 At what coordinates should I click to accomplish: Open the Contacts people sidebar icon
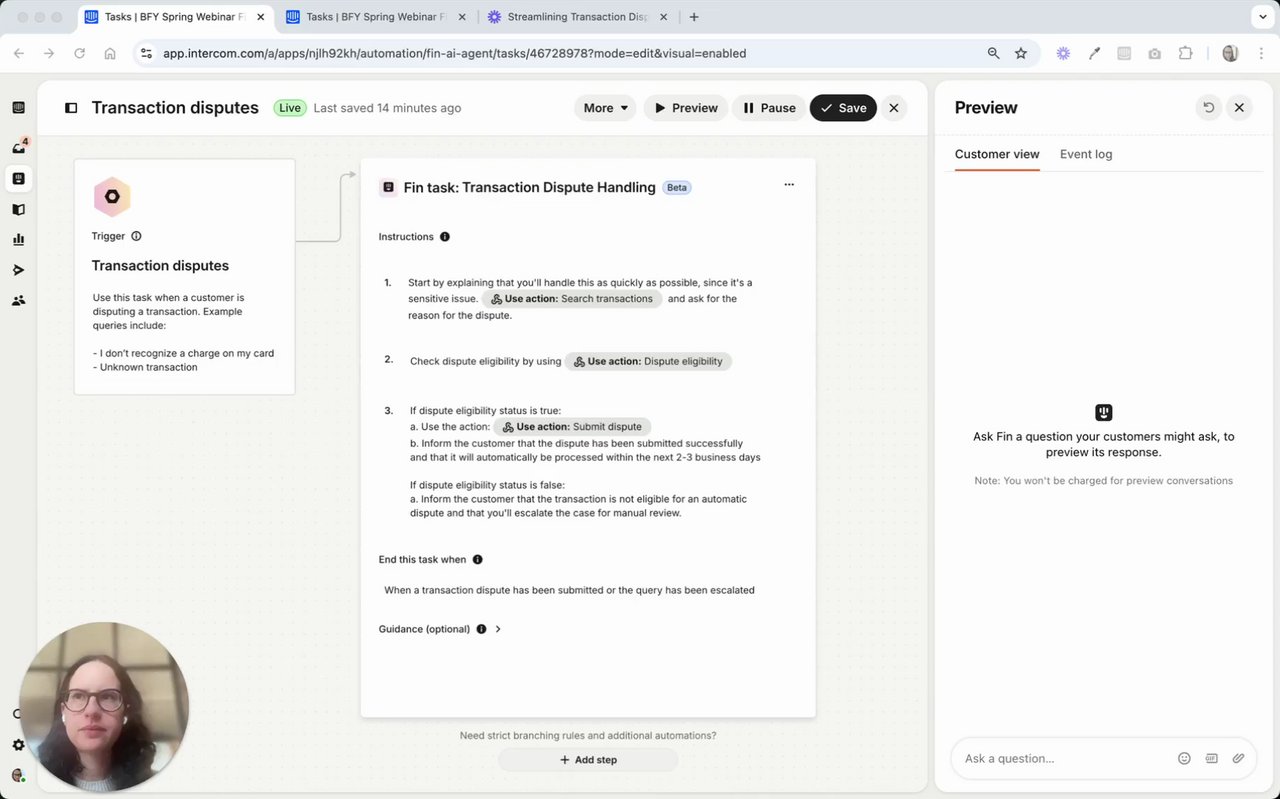click(x=18, y=300)
